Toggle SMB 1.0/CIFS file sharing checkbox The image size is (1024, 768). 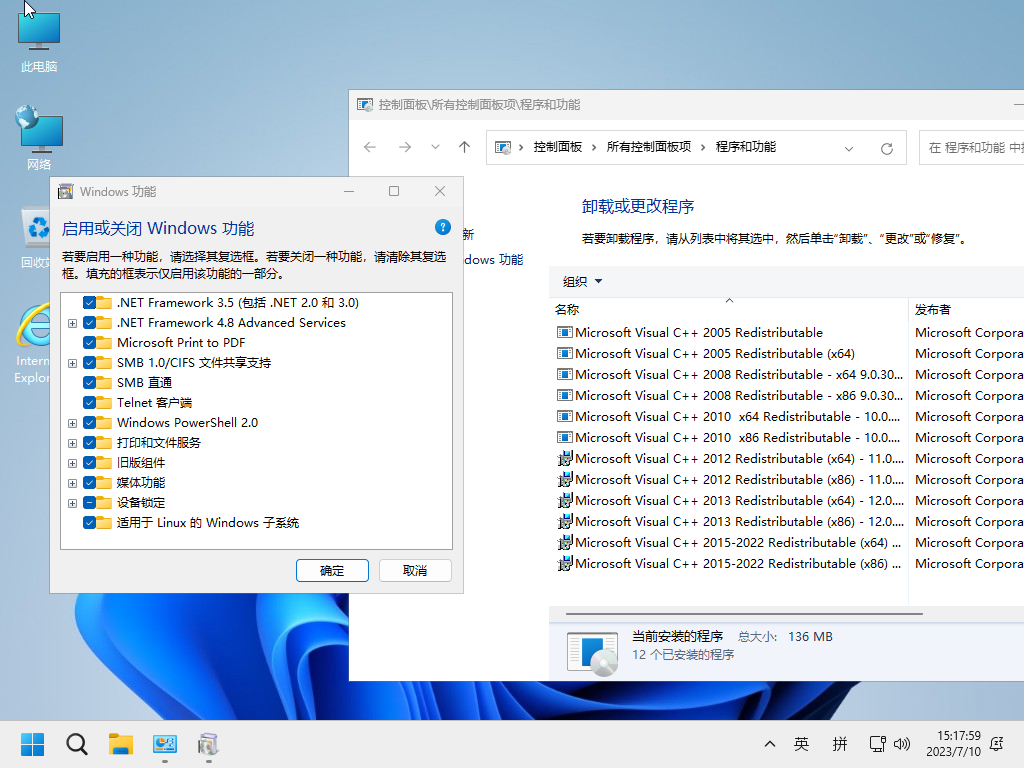click(x=89, y=362)
